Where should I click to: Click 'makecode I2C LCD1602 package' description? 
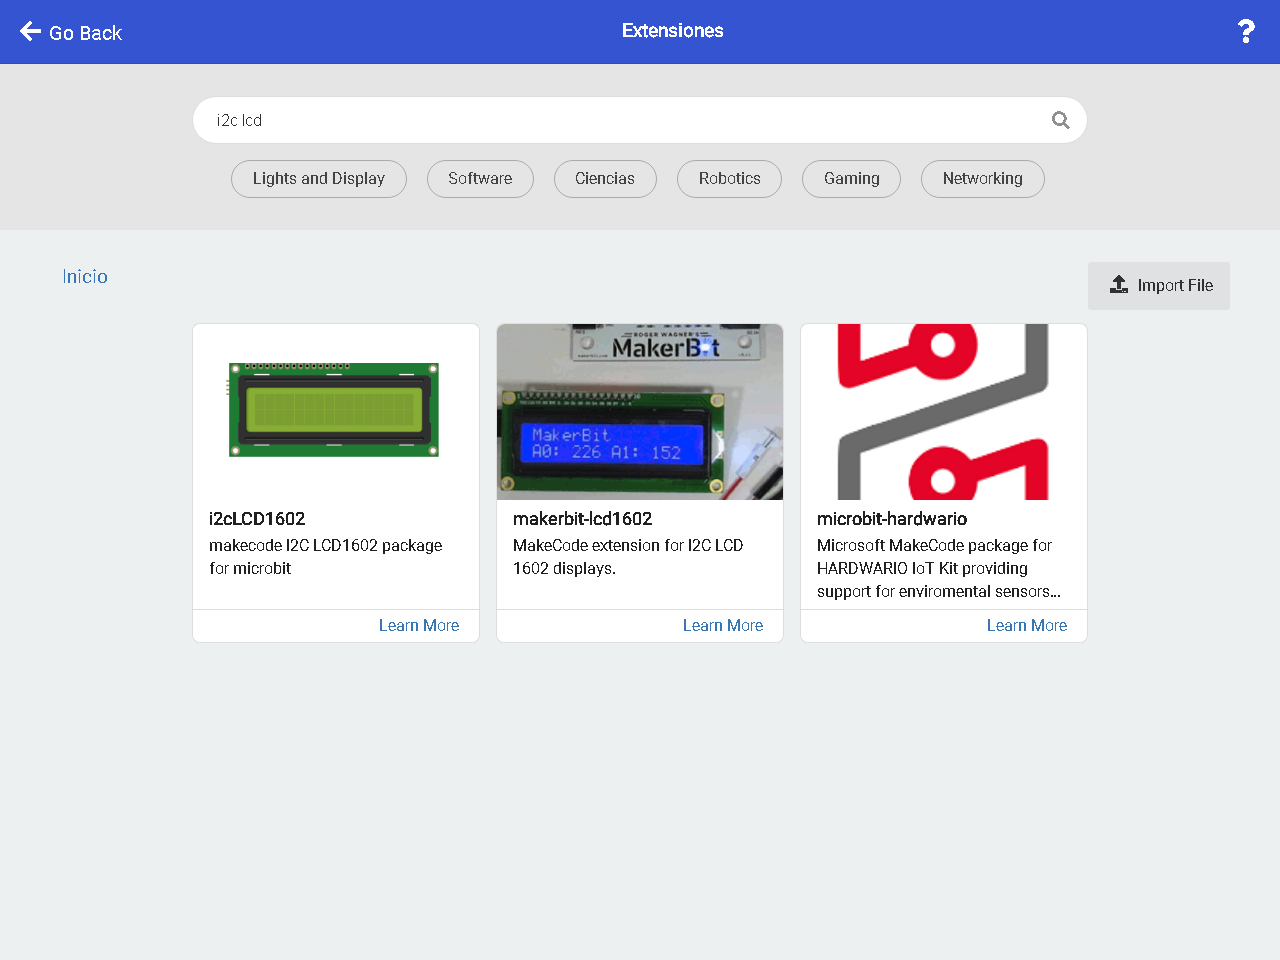click(x=326, y=557)
